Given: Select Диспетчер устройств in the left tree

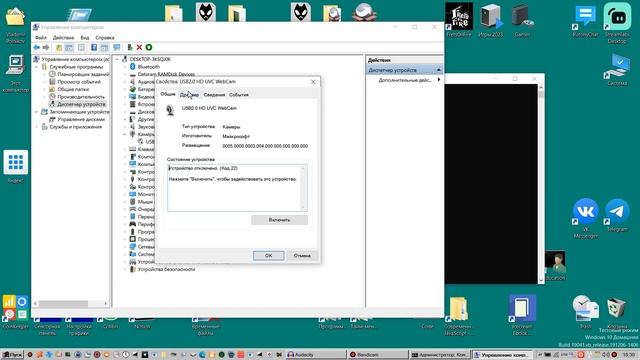Looking at the screenshot, I should coord(81,104).
